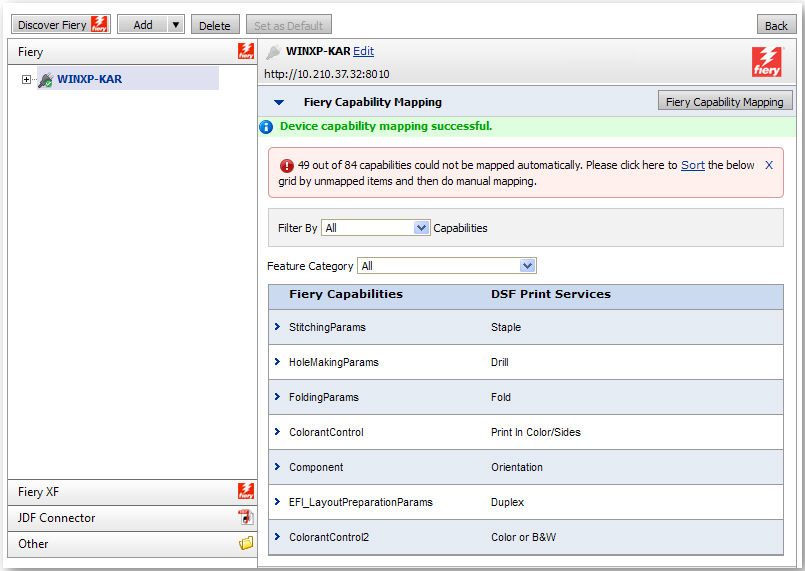Click the large fiery logo in header
This screenshot has height=571, width=805.
[x=767, y=62]
